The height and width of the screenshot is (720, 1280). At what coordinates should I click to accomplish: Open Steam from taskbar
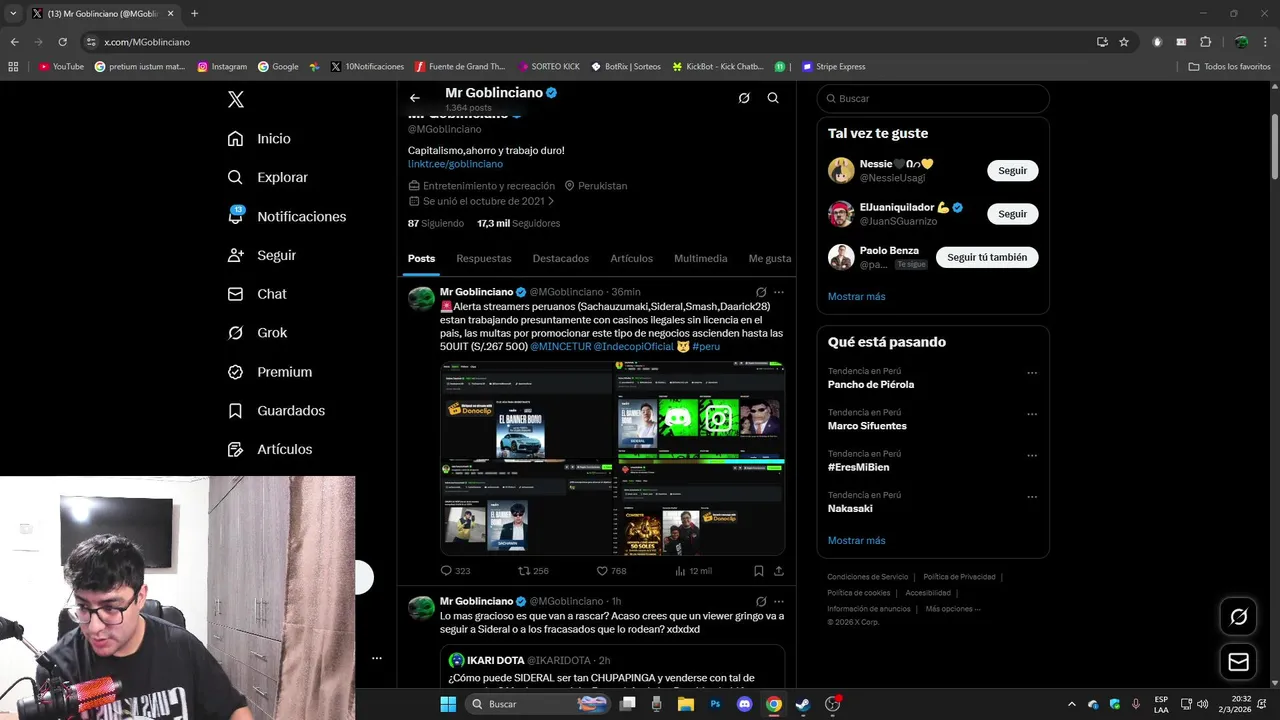(x=802, y=704)
